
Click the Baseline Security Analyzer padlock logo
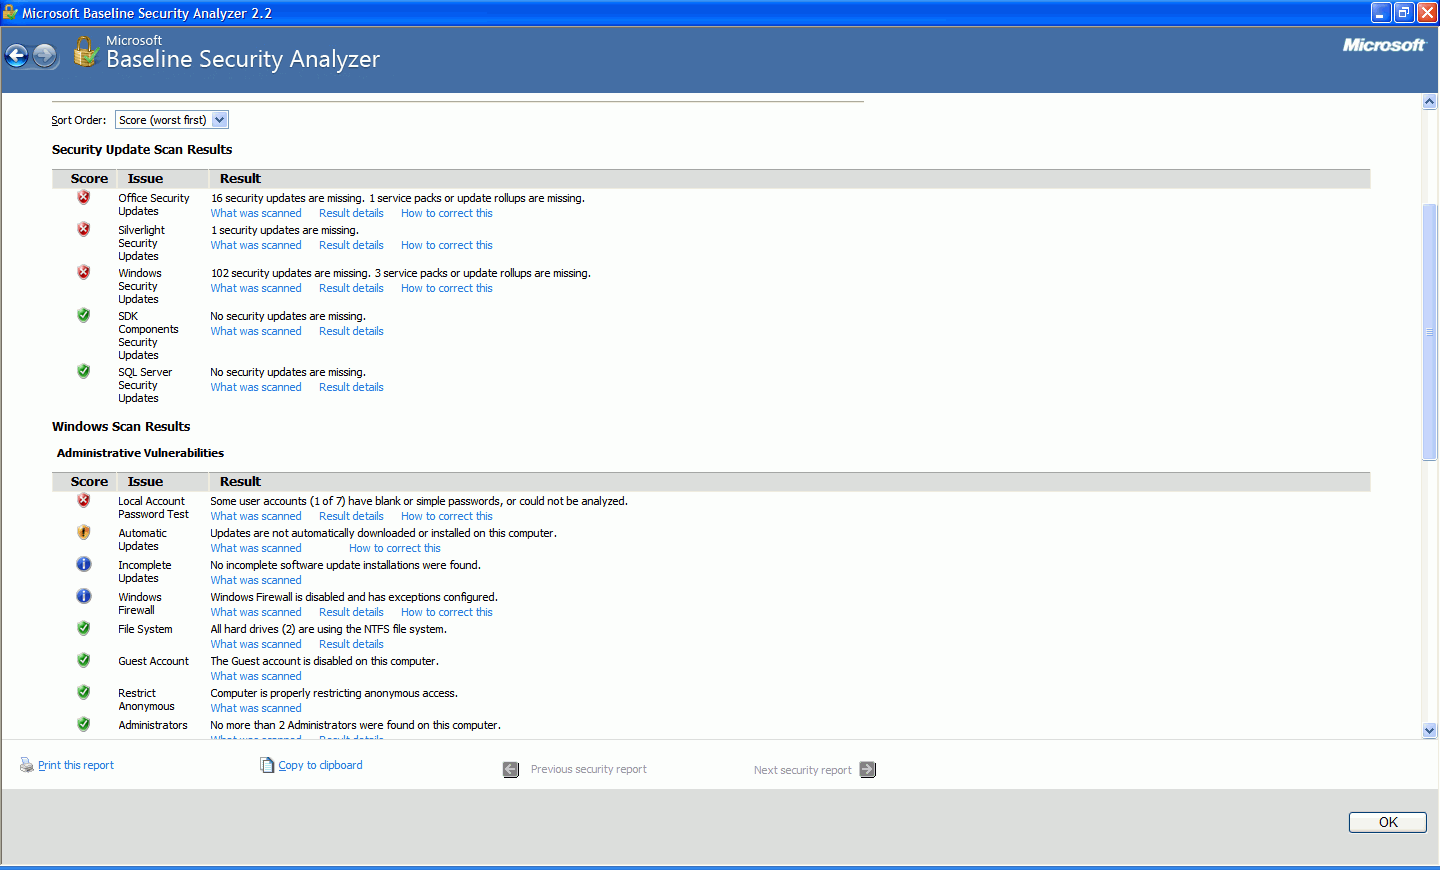pyautogui.click(x=86, y=52)
